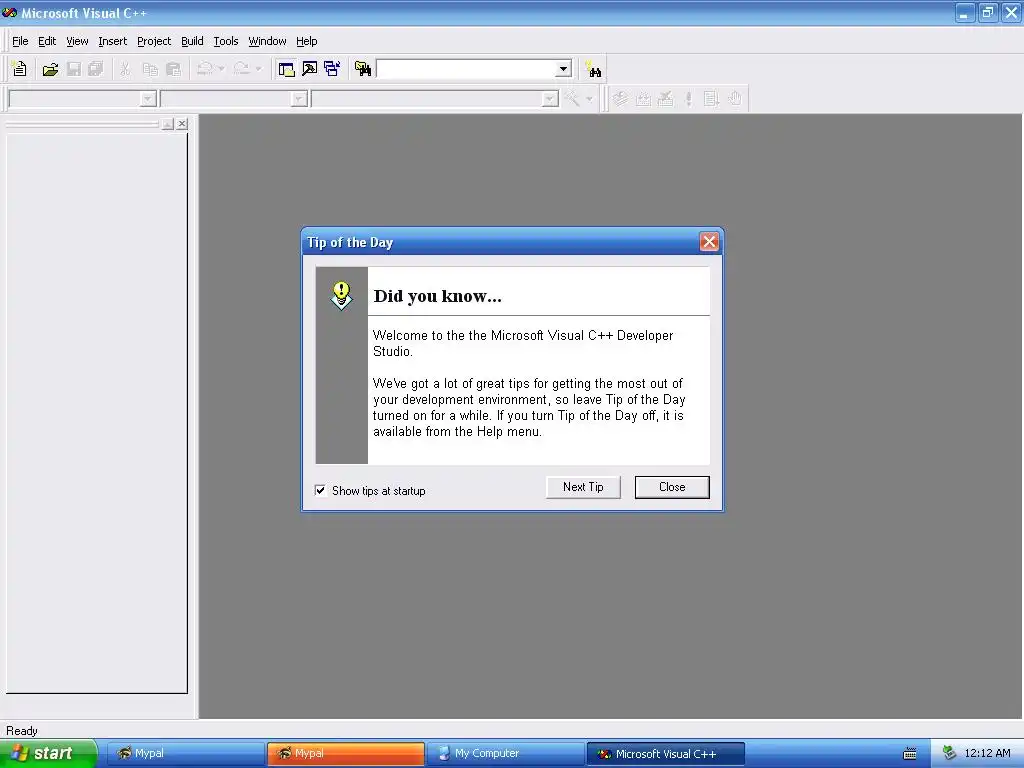Click the 12:12 AM clock
The height and width of the screenshot is (768, 1024).
pyautogui.click(x=987, y=754)
